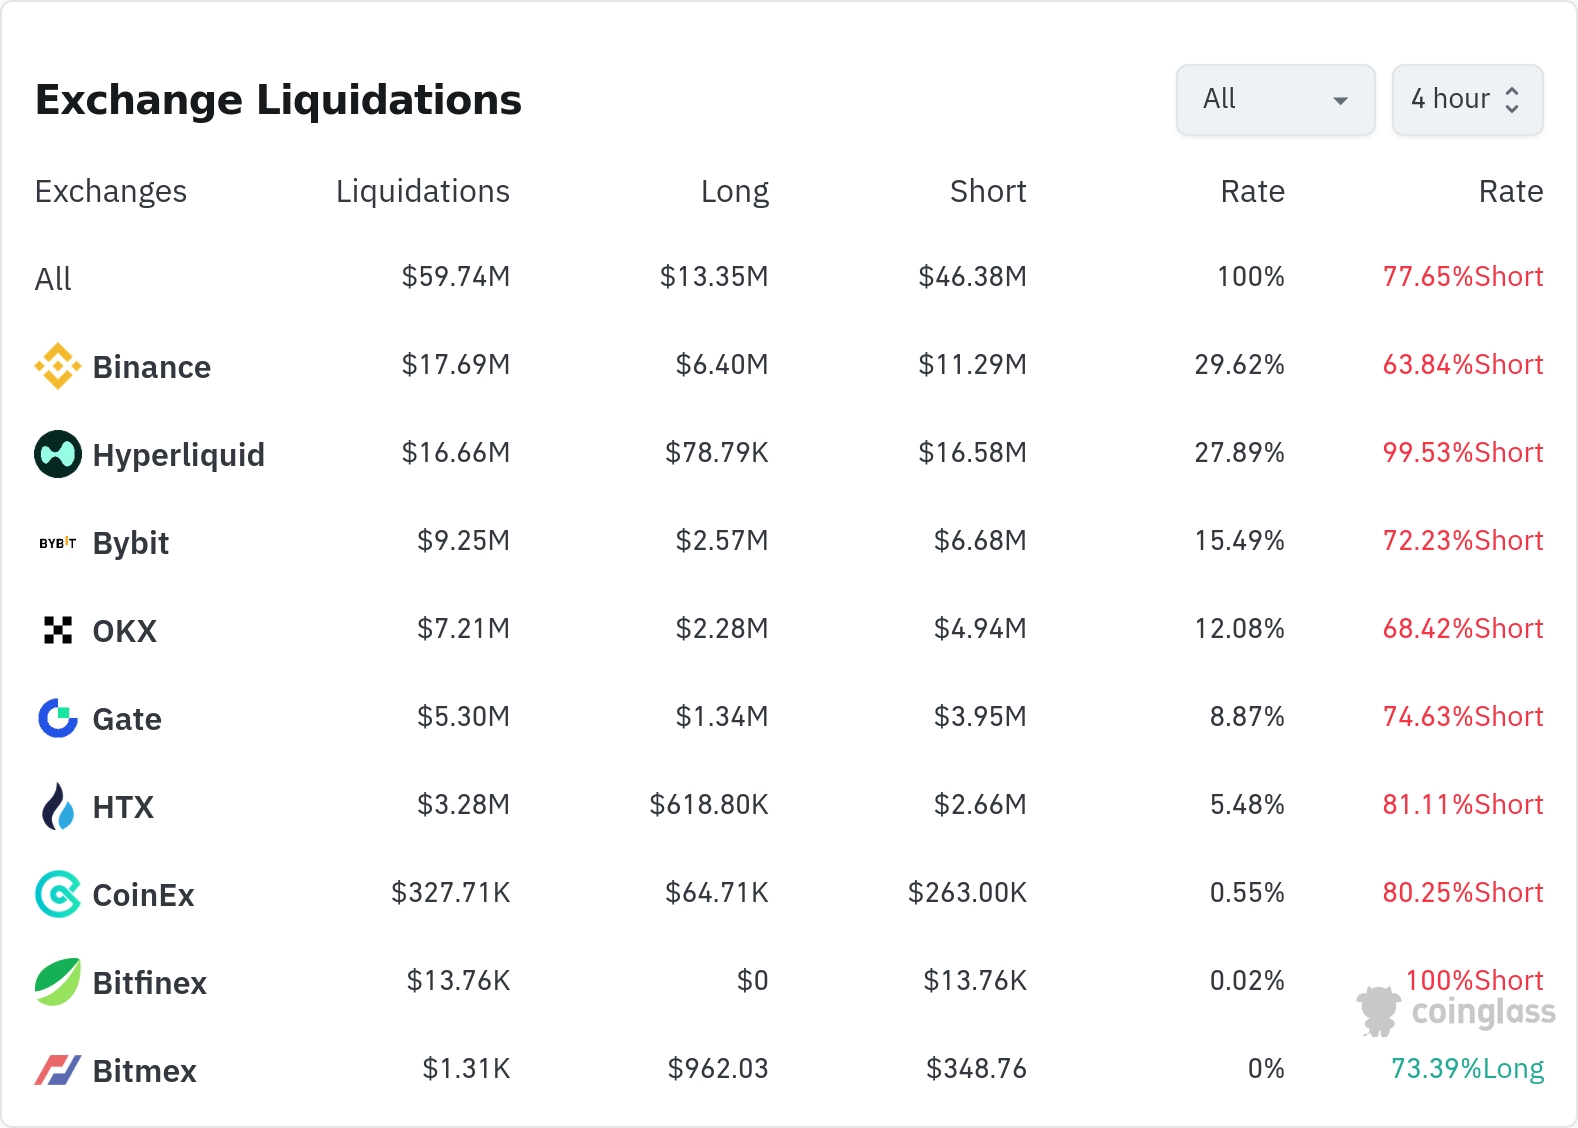Sort by the Short column header
The height and width of the screenshot is (1128, 1578).
pos(987,191)
